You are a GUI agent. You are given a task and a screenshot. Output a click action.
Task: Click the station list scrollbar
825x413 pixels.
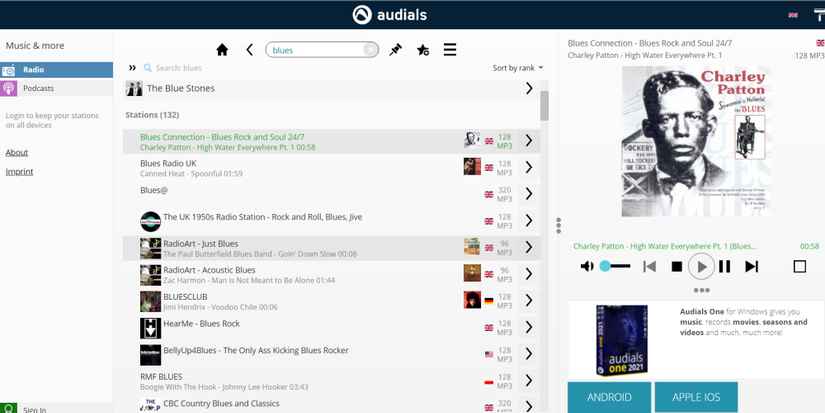pyautogui.click(x=544, y=105)
